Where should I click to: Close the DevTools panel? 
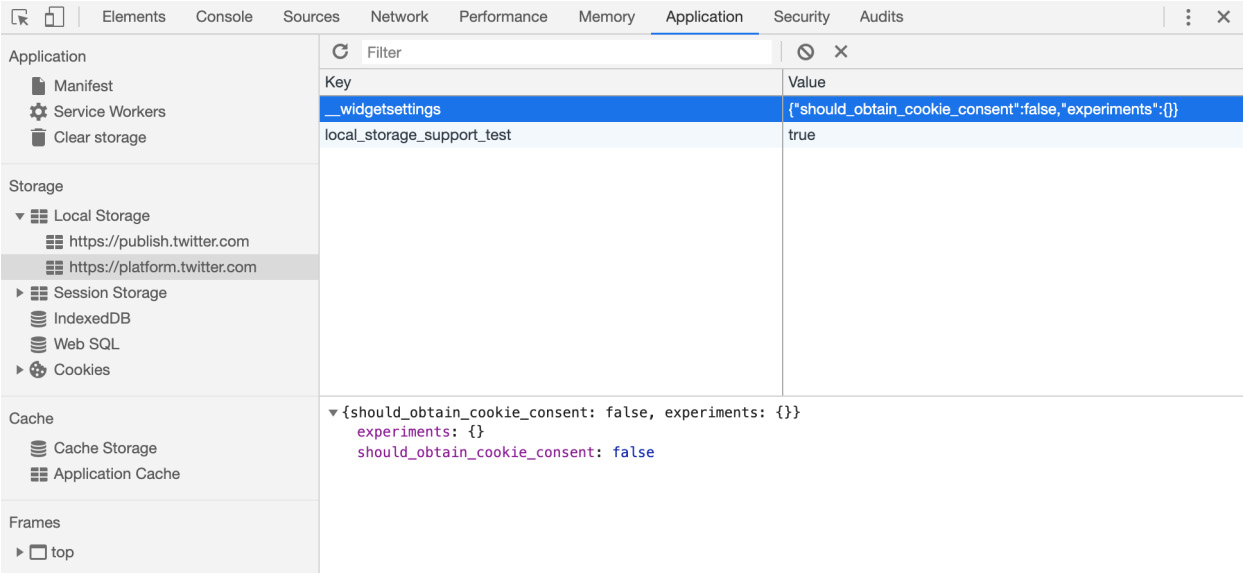point(1223,17)
